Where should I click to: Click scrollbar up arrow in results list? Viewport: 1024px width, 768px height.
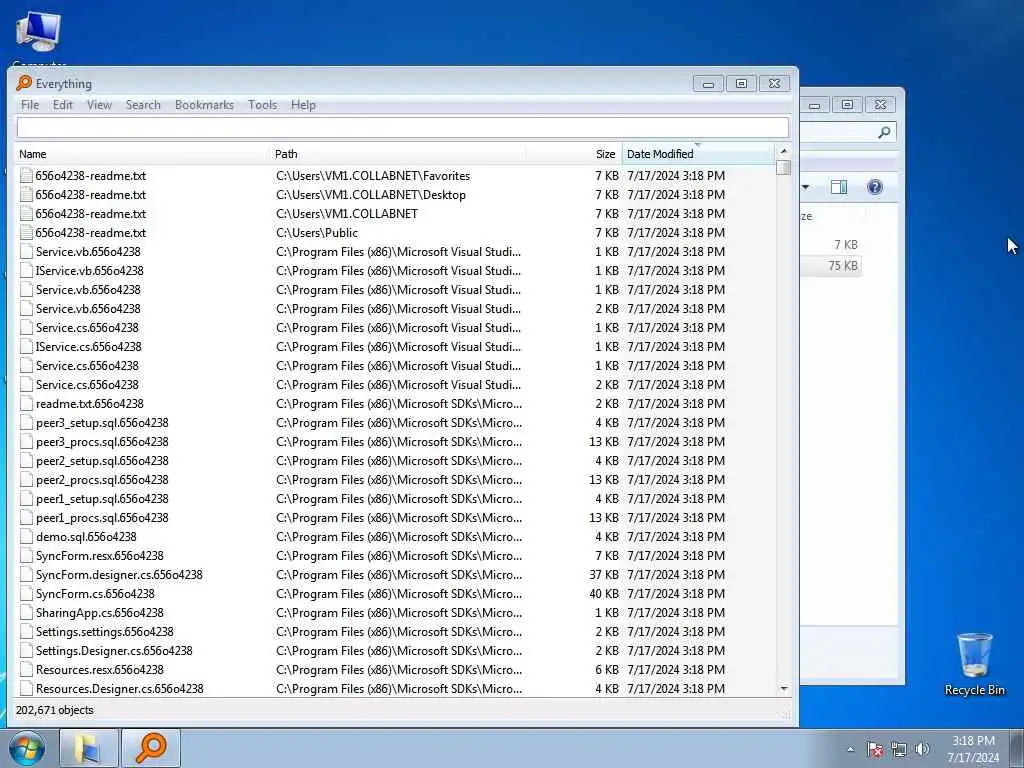click(x=784, y=152)
